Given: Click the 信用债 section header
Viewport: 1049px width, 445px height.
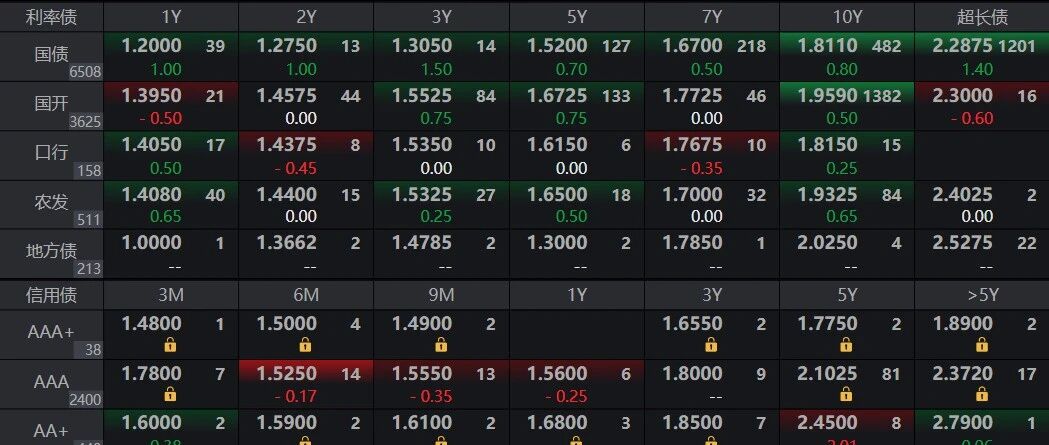Looking at the screenshot, I should coord(50,295).
